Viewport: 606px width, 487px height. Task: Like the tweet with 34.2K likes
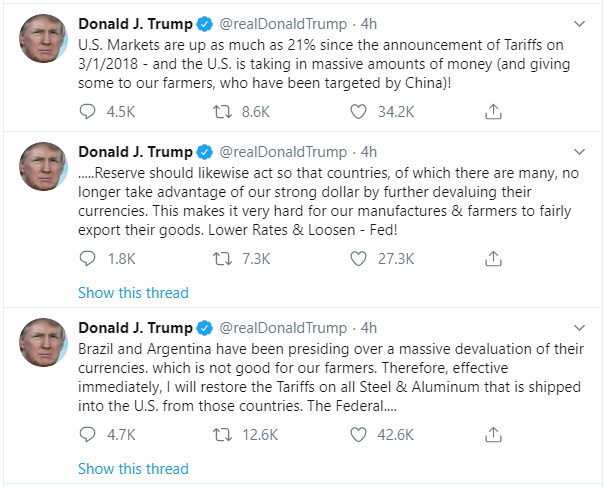tap(359, 112)
